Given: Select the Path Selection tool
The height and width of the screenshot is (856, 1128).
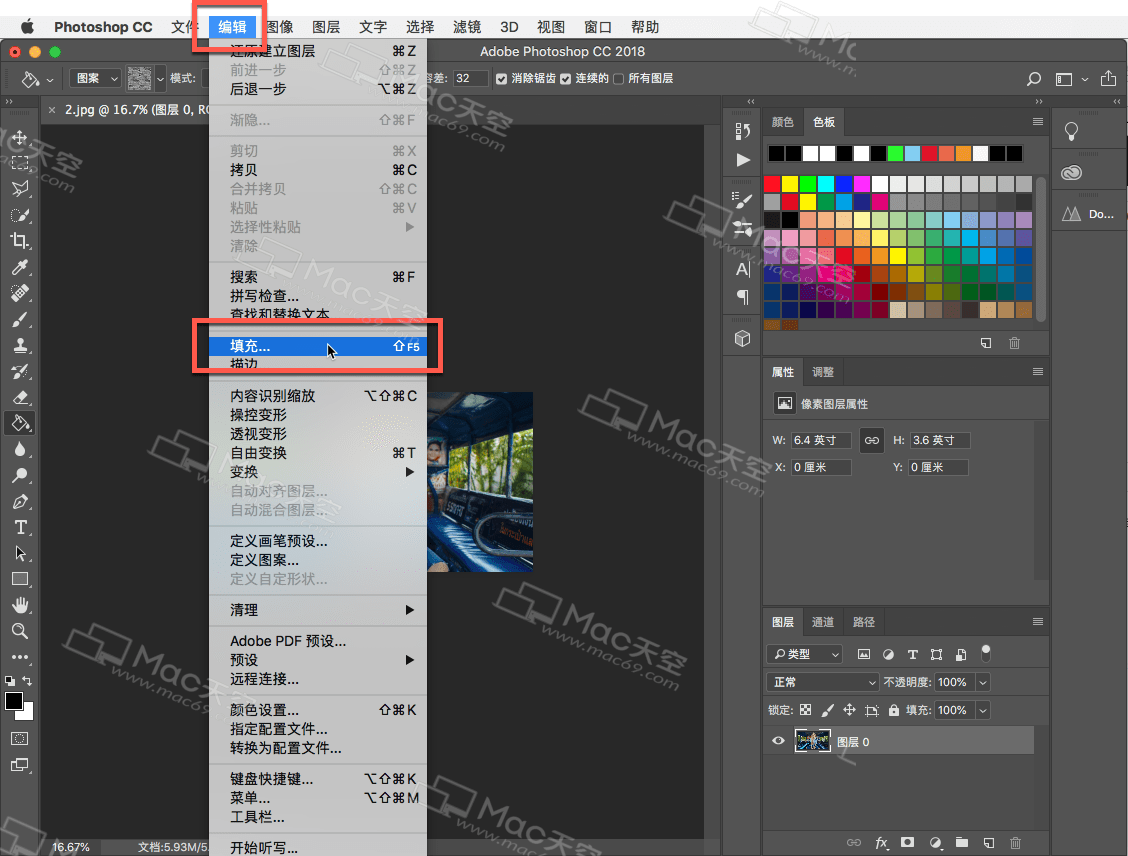Looking at the screenshot, I should point(20,553).
